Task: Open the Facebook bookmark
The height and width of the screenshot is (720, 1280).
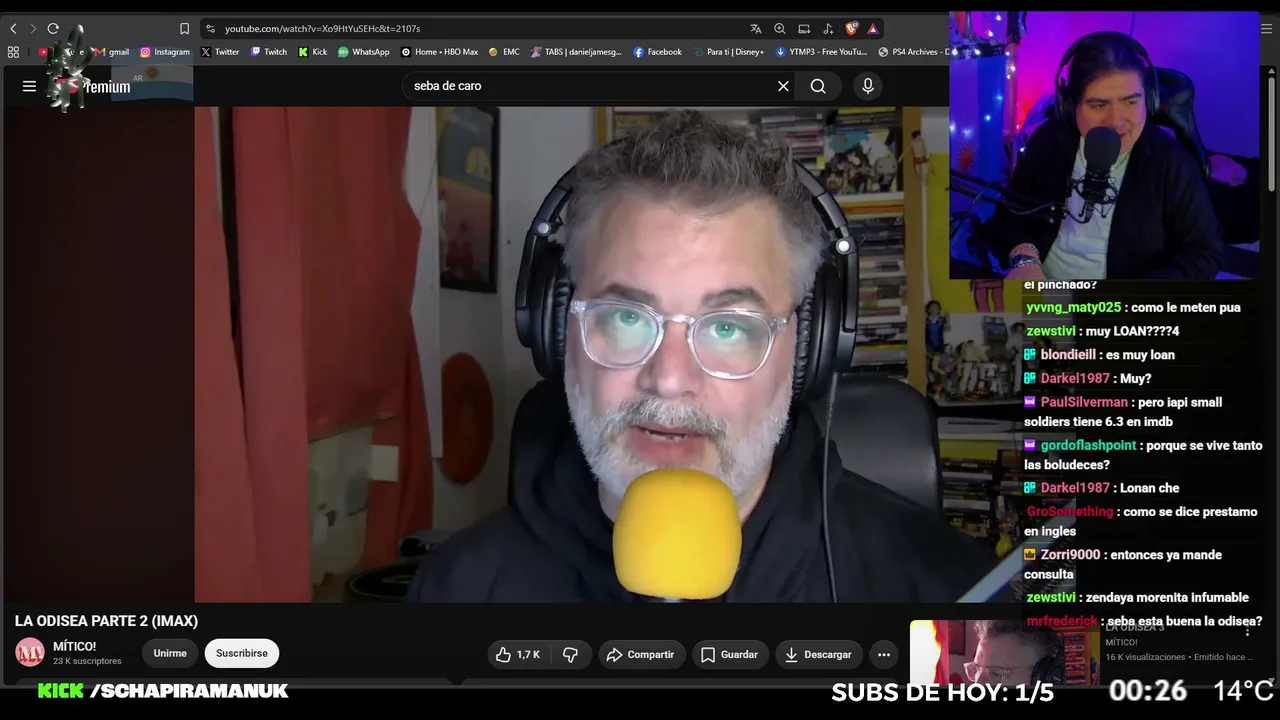Action: pyautogui.click(x=657, y=52)
